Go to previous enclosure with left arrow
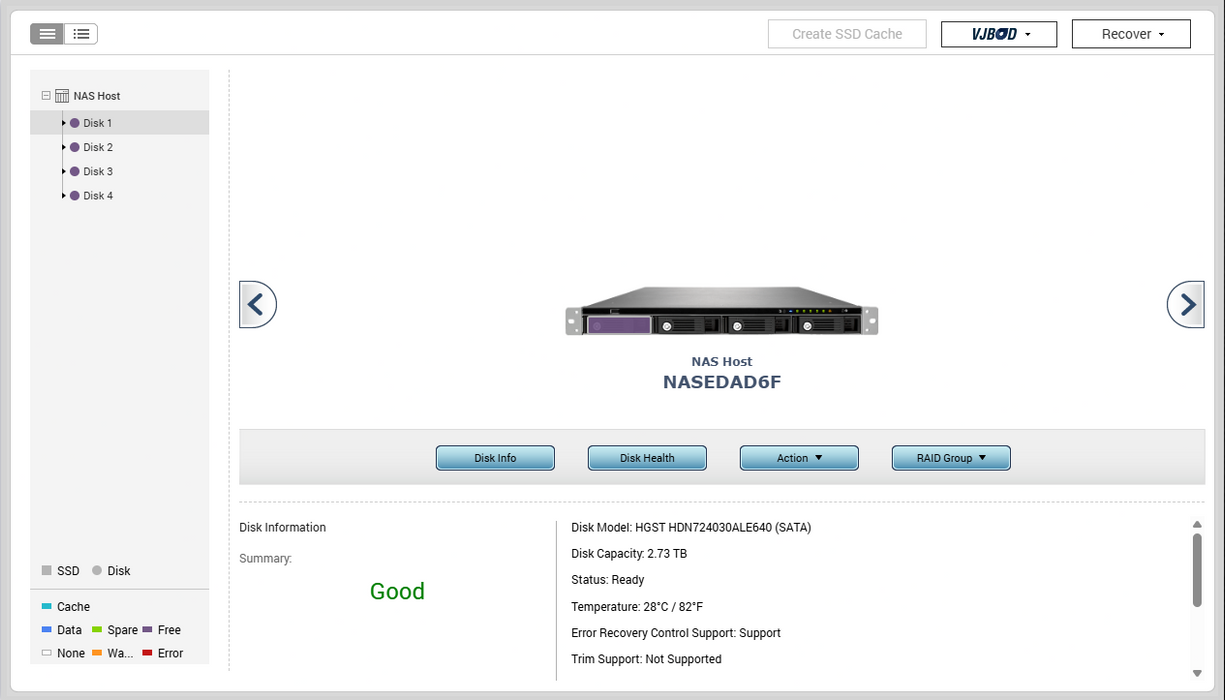The width and height of the screenshot is (1225, 700). pyautogui.click(x=257, y=304)
